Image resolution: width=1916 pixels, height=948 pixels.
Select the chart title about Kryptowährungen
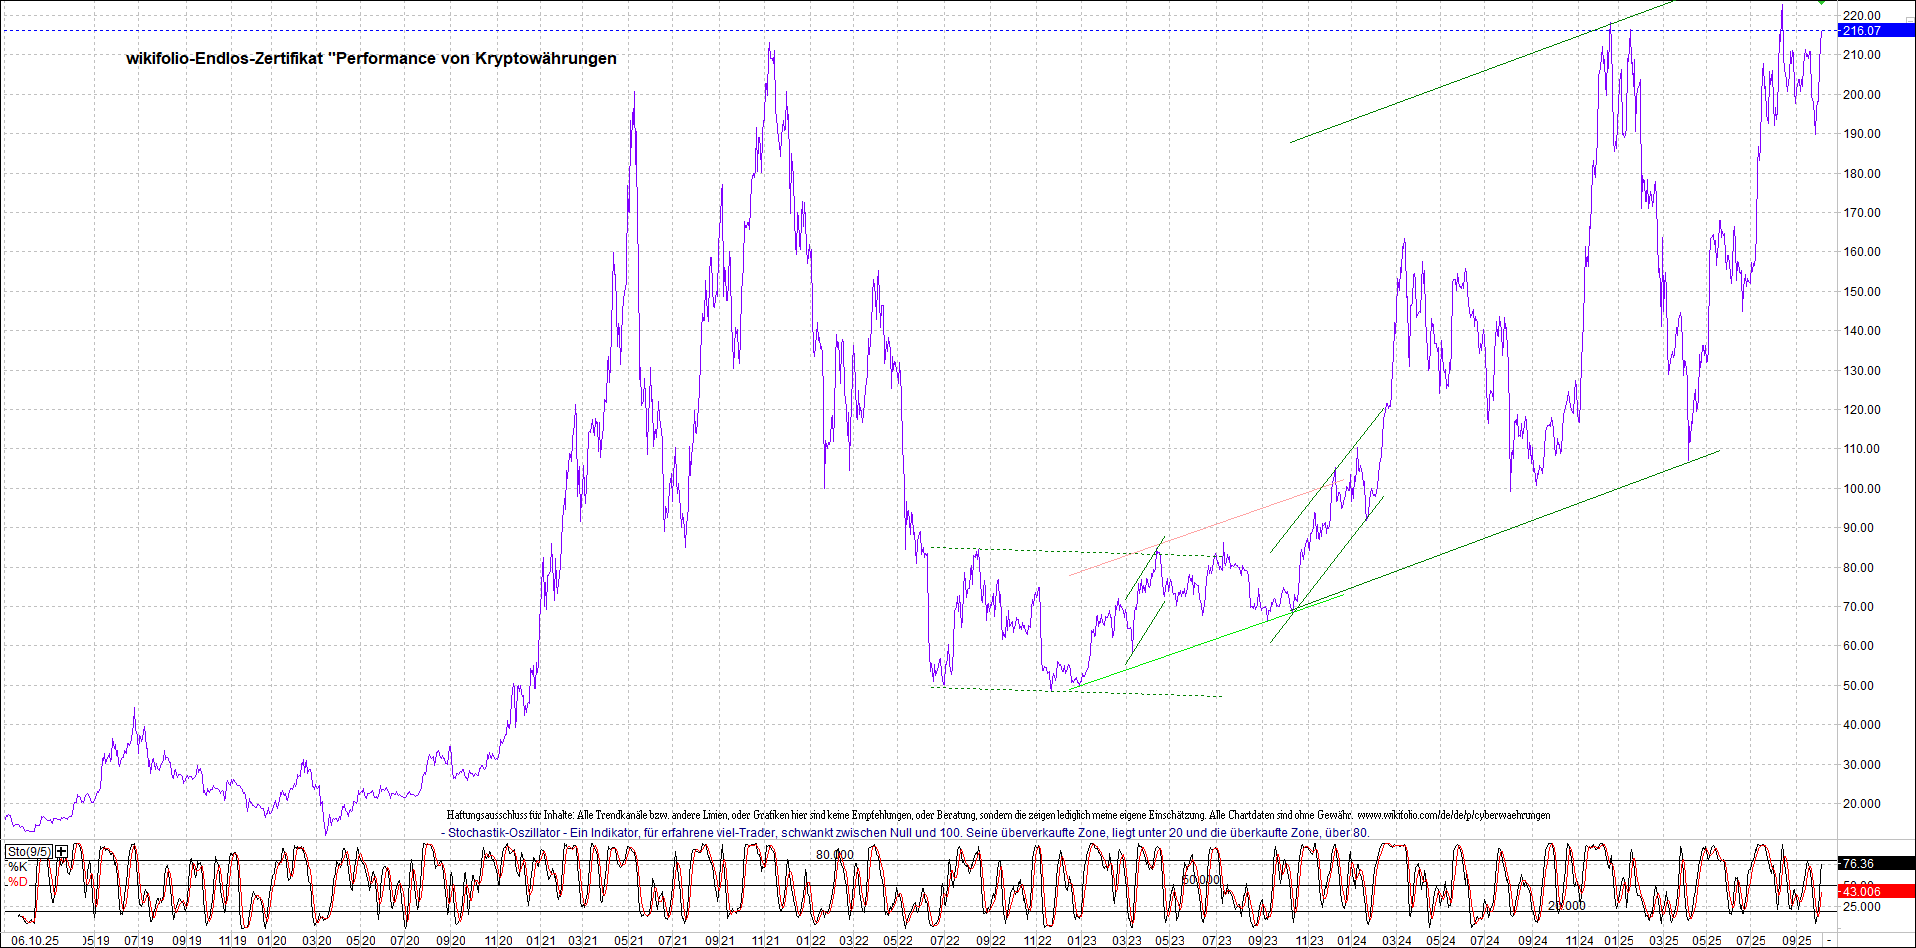click(x=371, y=59)
